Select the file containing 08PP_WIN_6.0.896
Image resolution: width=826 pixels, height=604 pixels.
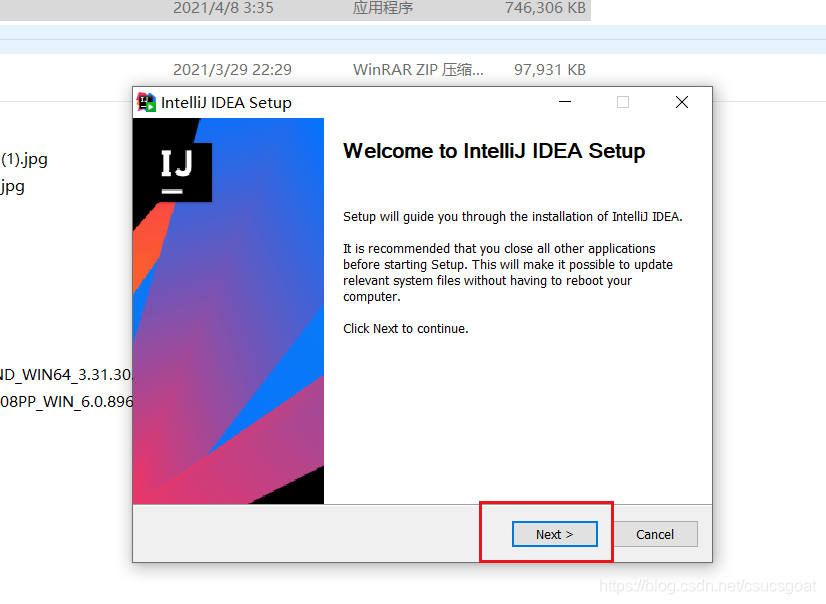66,402
